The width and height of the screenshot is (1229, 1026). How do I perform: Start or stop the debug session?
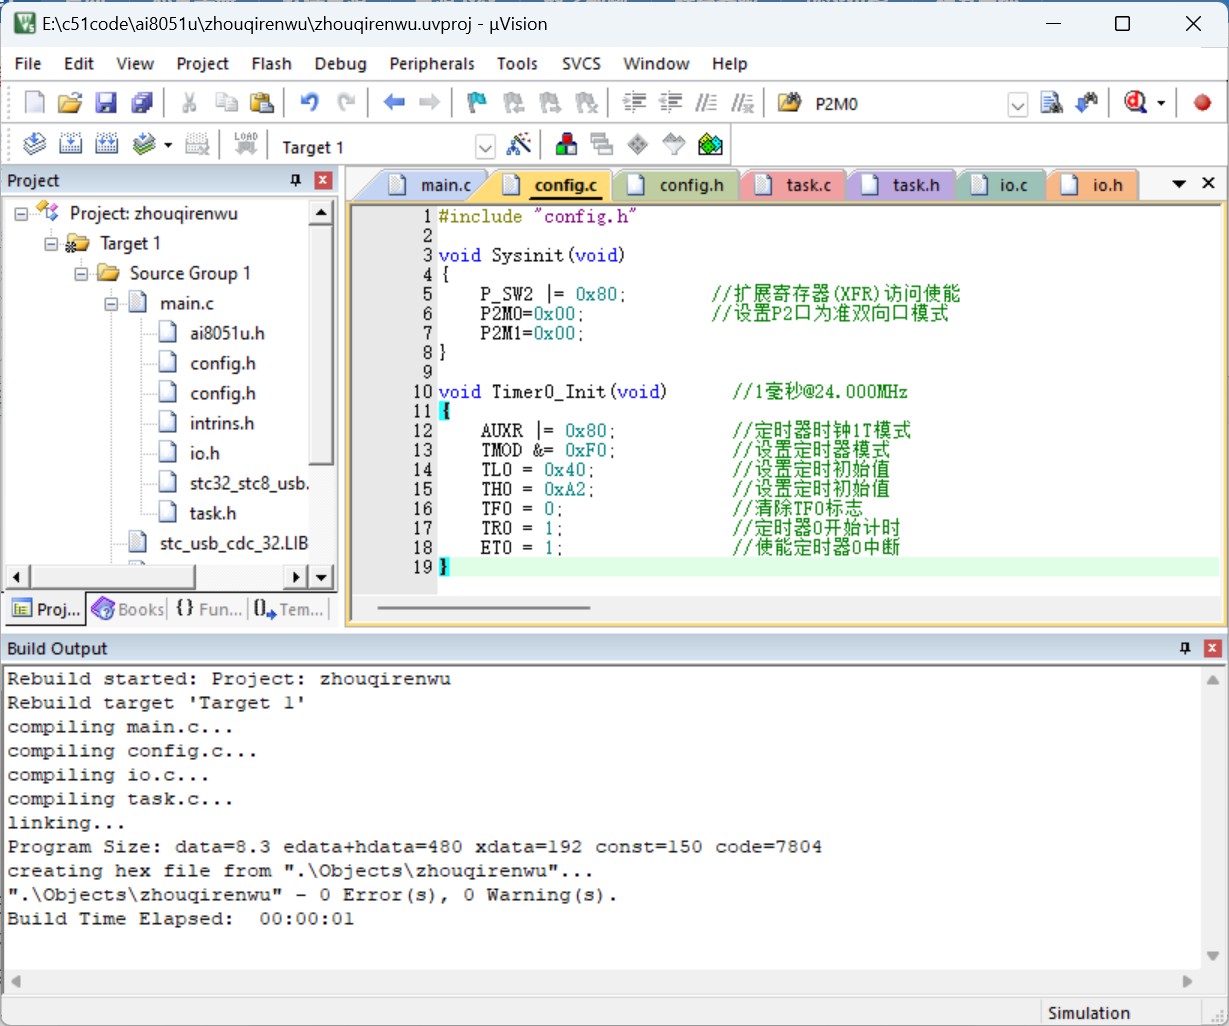[x=1136, y=103]
